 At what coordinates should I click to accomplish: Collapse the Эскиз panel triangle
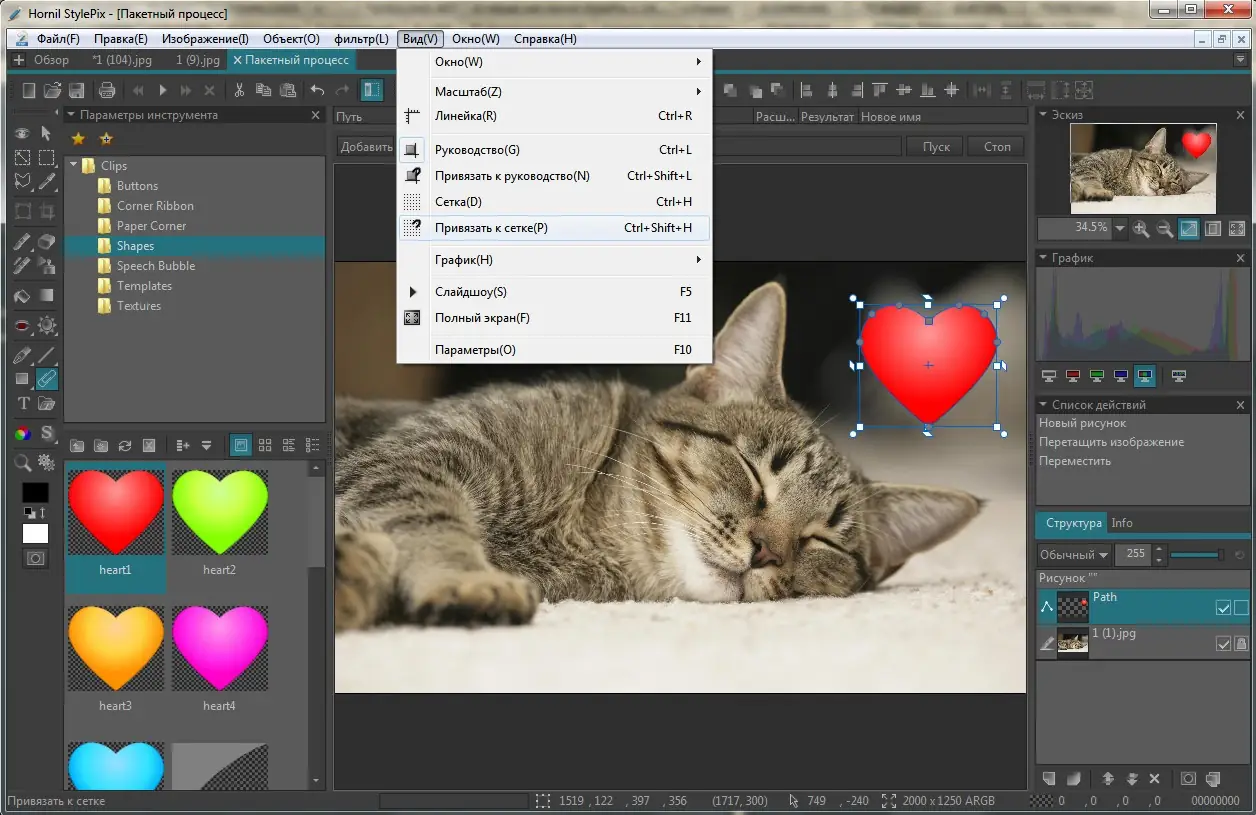pos(1042,115)
